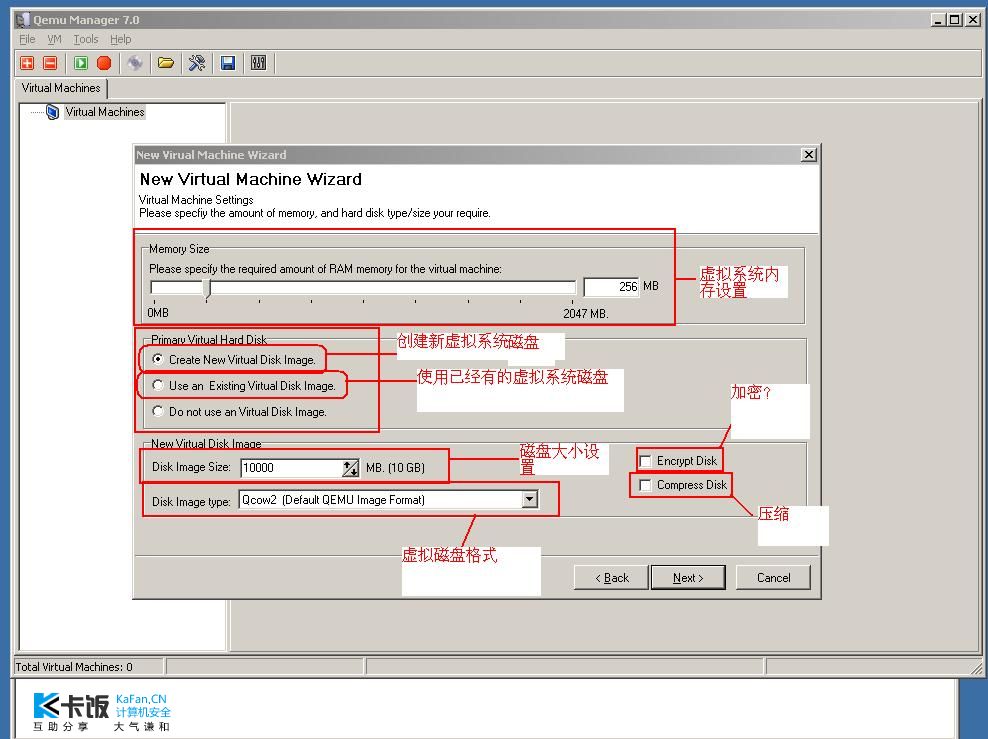Click the MB. (10 GB) size text
The height and width of the screenshot is (739, 988).
point(395,467)
